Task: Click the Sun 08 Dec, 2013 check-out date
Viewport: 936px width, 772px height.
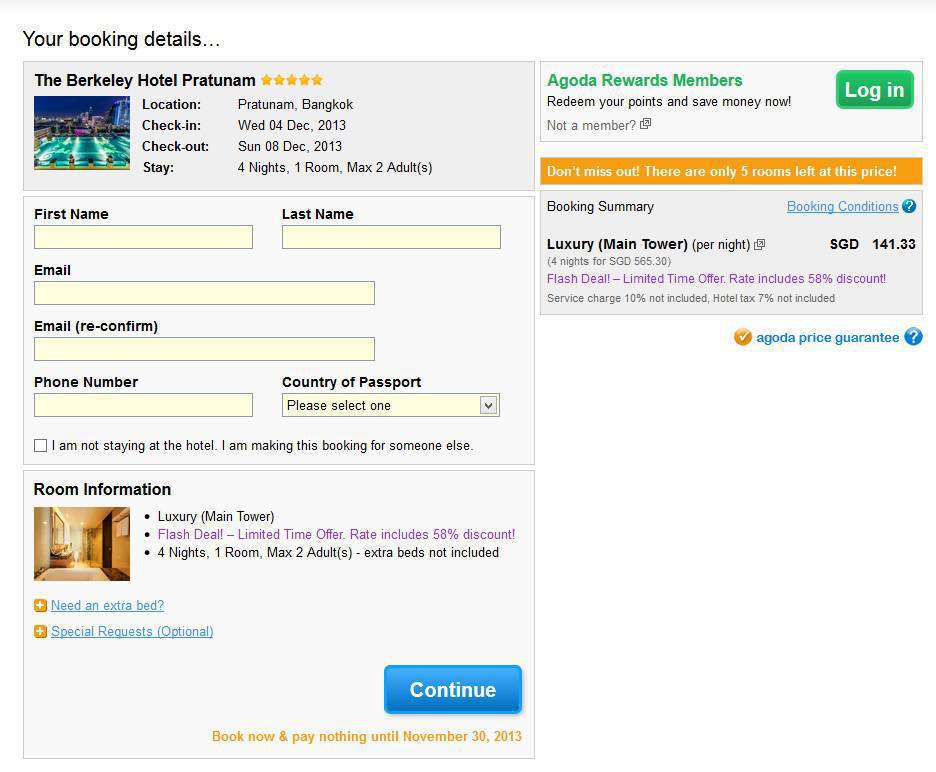Action: coord(290,146)
